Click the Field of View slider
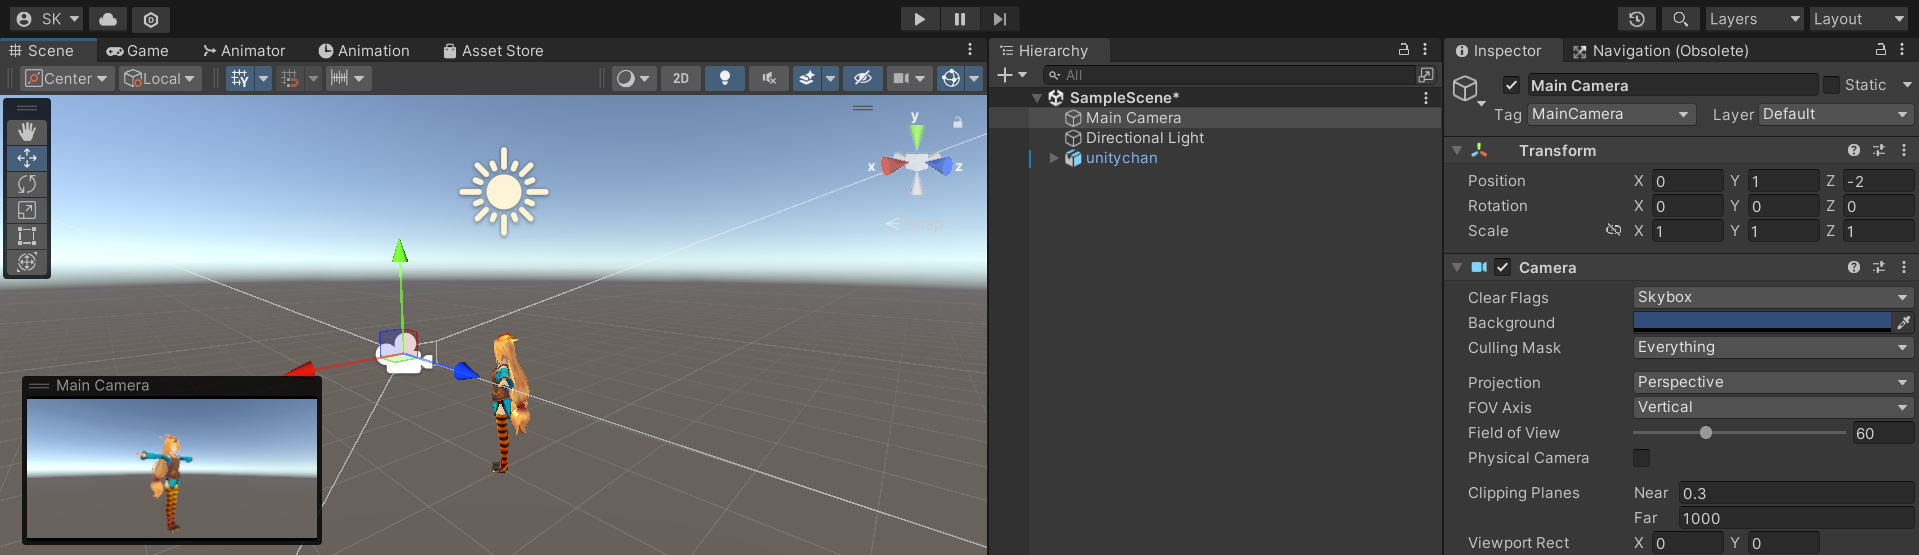This screenshot has height=555, width=1919. click(1739, 433)
